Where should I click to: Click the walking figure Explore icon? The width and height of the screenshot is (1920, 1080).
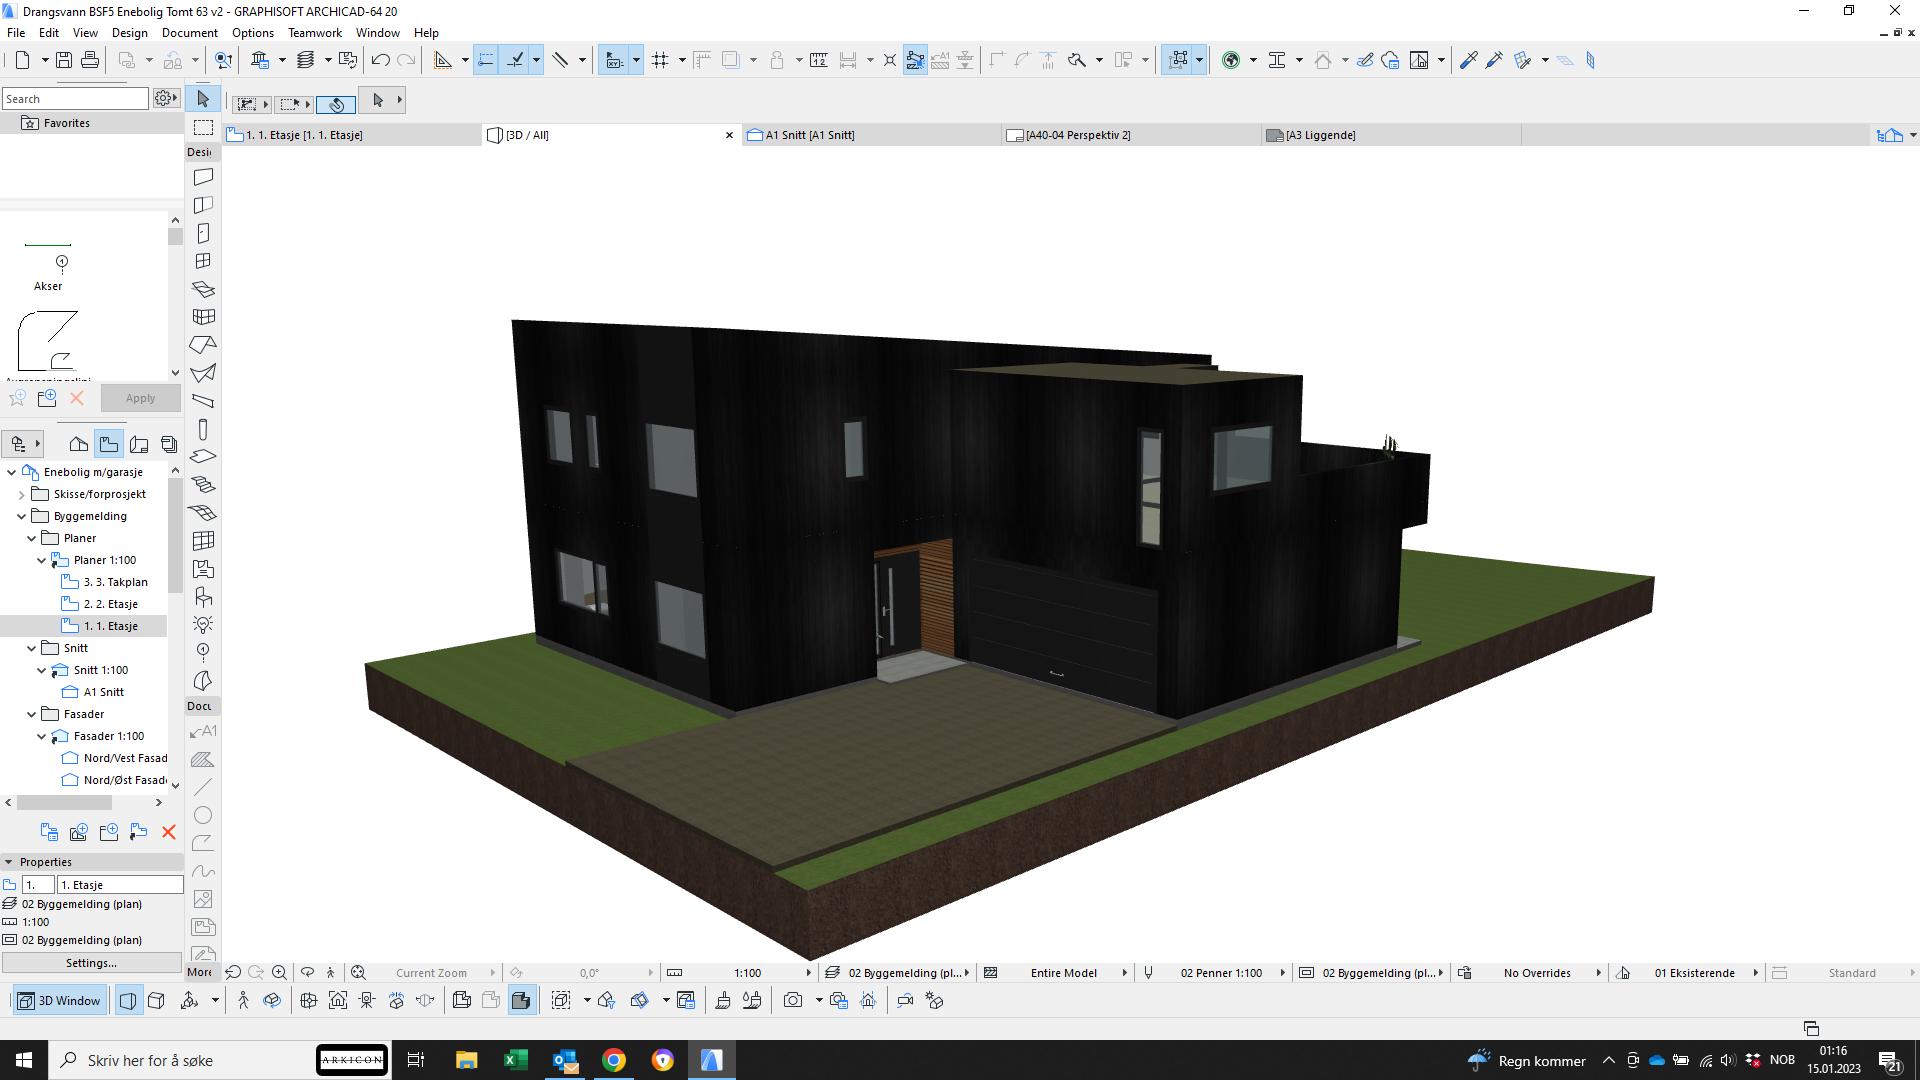(243, 1000)
